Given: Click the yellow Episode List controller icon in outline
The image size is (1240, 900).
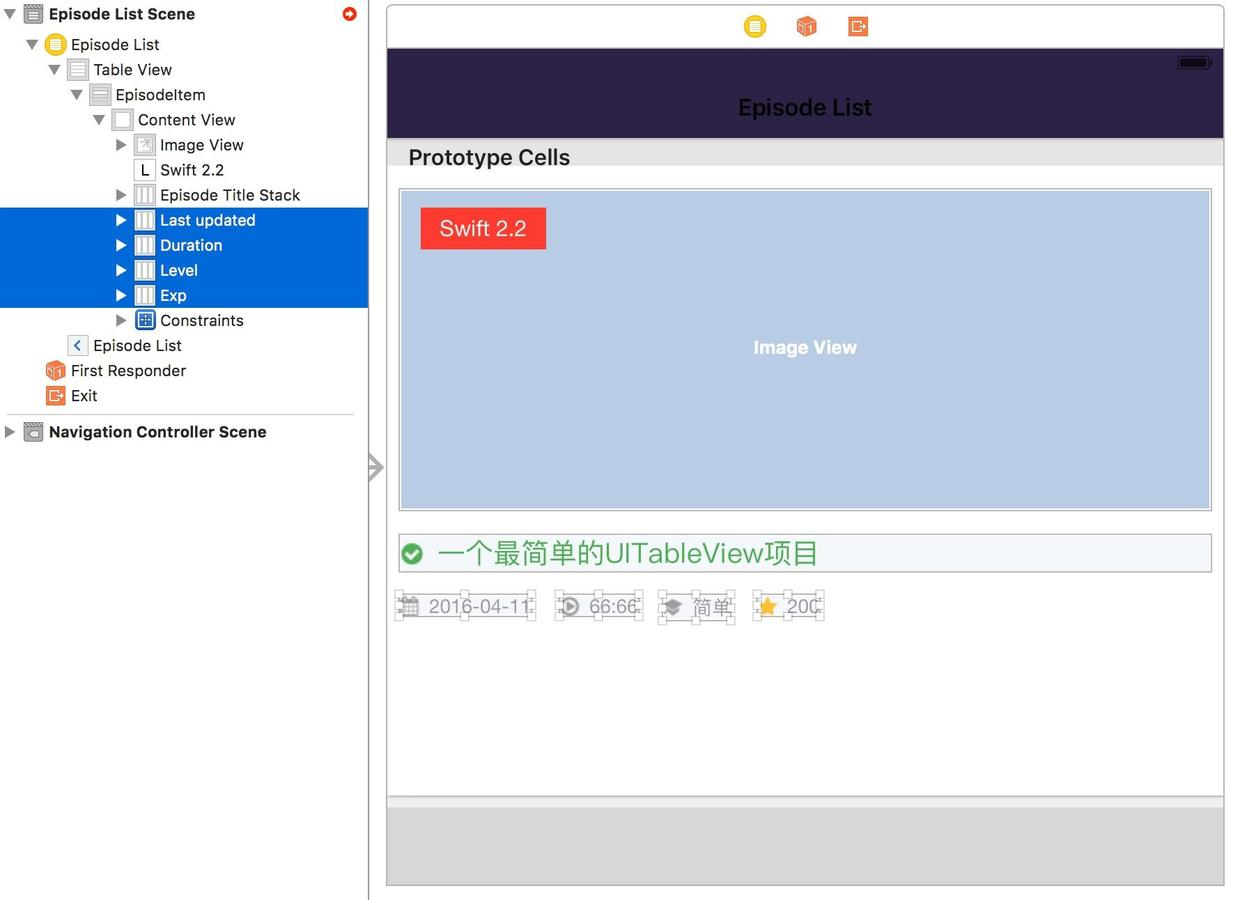Looking at the screenshot, I should click(x=56, y=44).
